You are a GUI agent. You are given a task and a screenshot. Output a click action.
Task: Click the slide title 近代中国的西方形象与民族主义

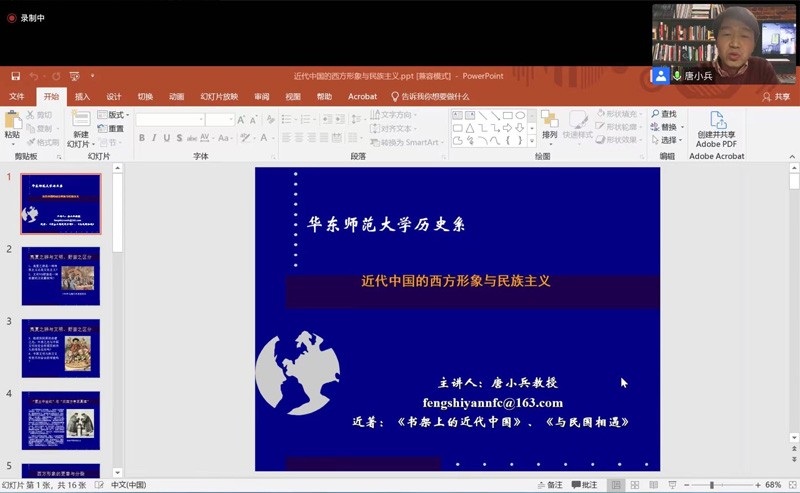(456, 281)
